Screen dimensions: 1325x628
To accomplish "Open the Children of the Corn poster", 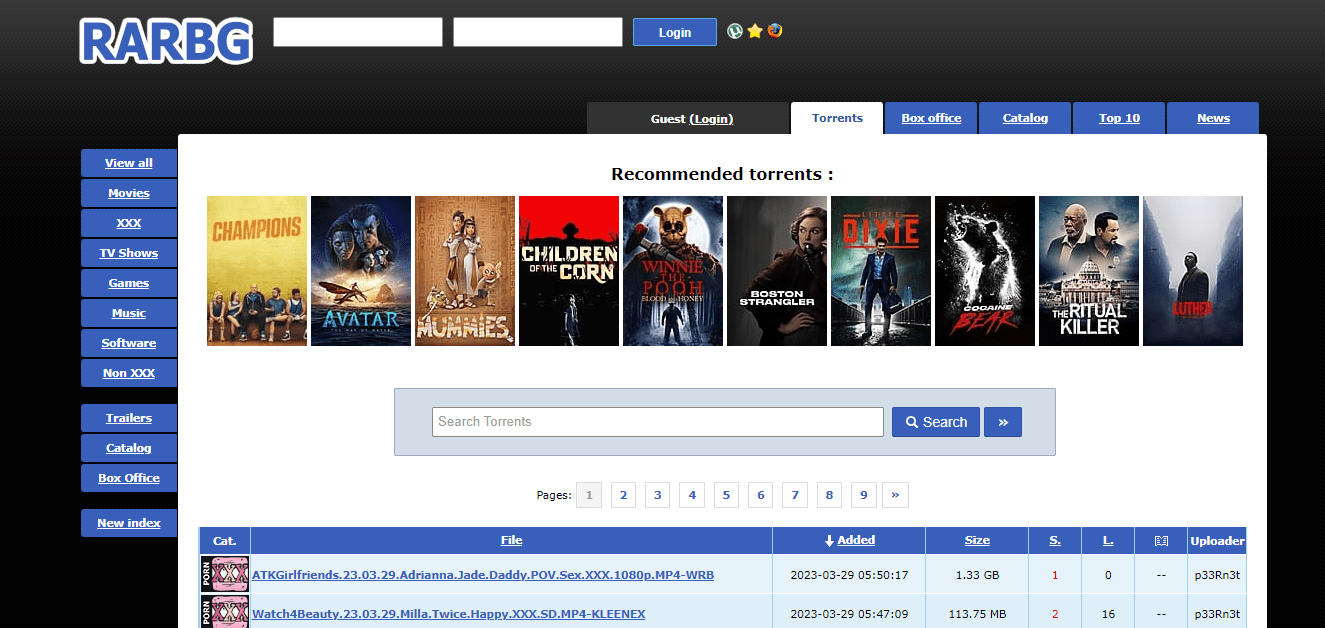I will 569,271.
